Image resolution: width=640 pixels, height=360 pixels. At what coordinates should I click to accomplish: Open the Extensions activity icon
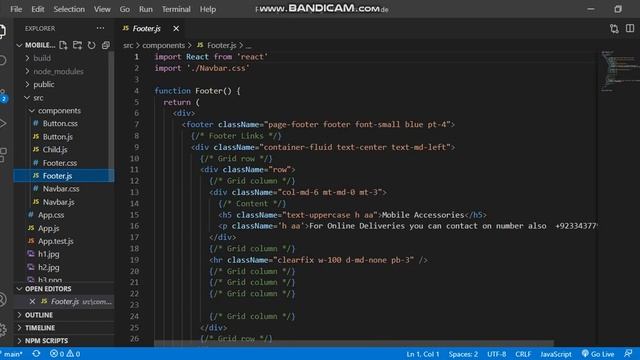pyautogui.click(x=3, y=155)
